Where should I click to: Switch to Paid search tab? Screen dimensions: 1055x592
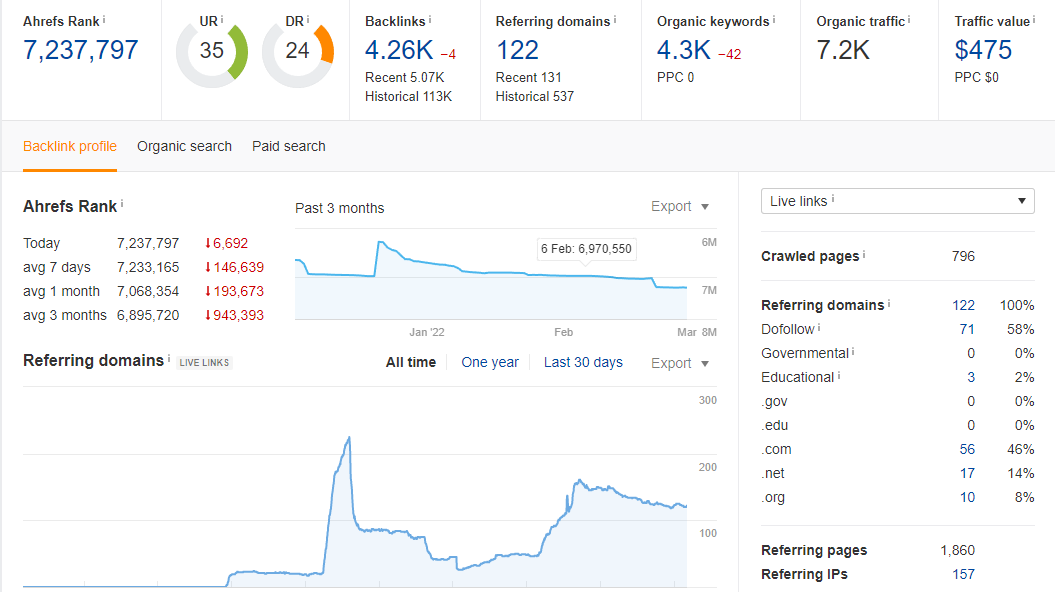pos(289,146)
